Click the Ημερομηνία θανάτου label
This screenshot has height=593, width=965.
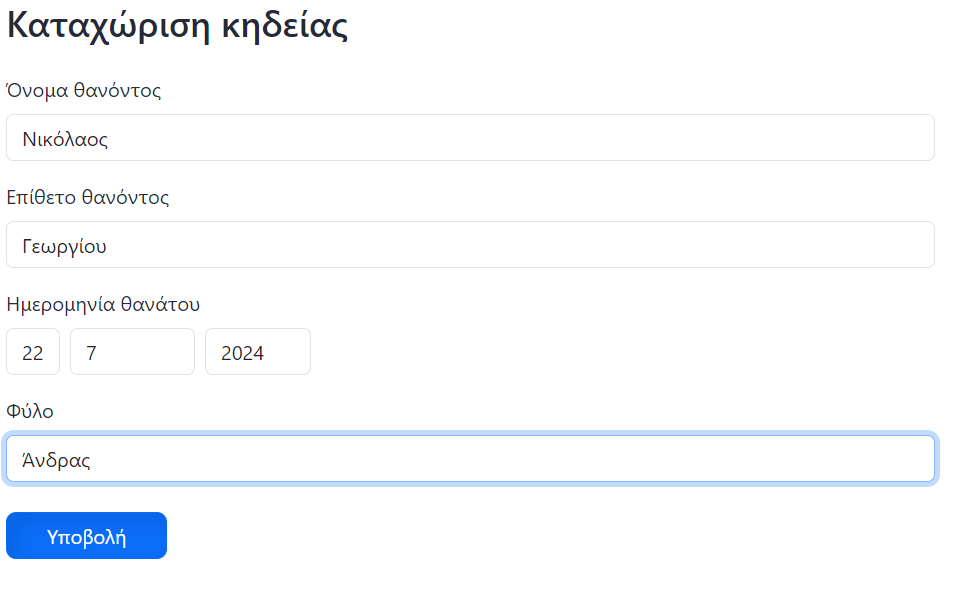point(103,305)
